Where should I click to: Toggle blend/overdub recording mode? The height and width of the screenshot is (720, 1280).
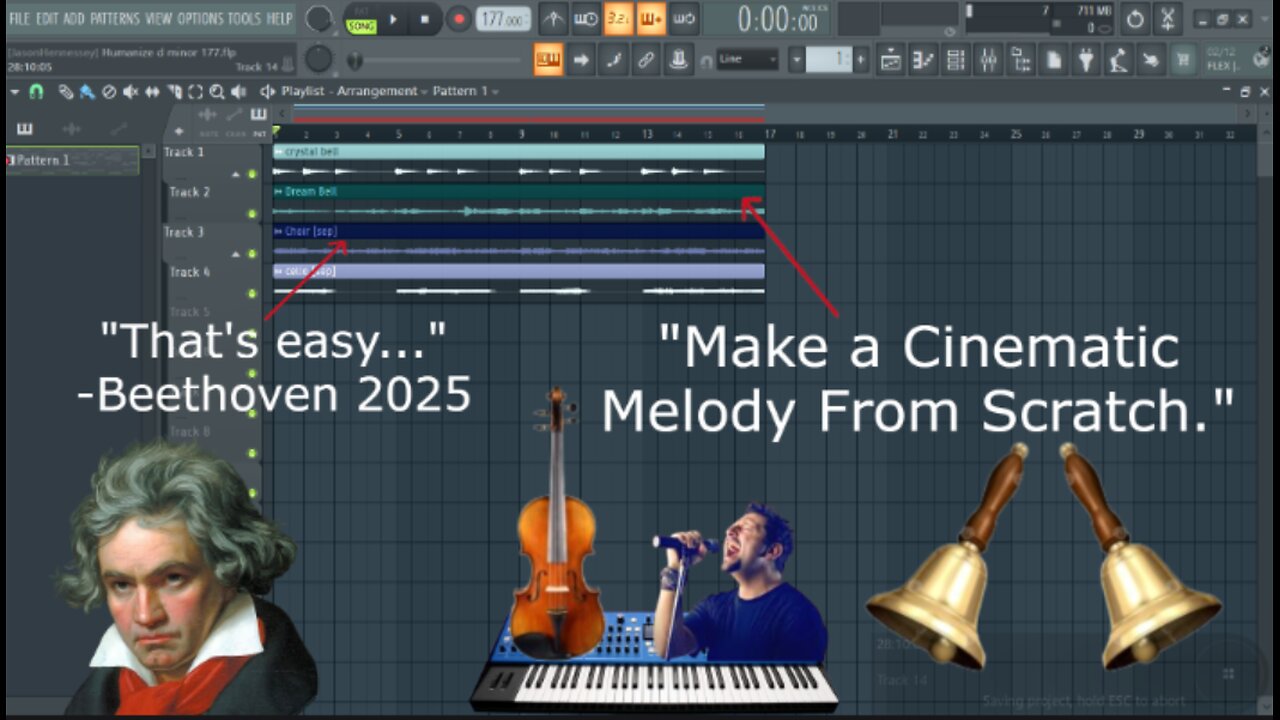[651, 19]
